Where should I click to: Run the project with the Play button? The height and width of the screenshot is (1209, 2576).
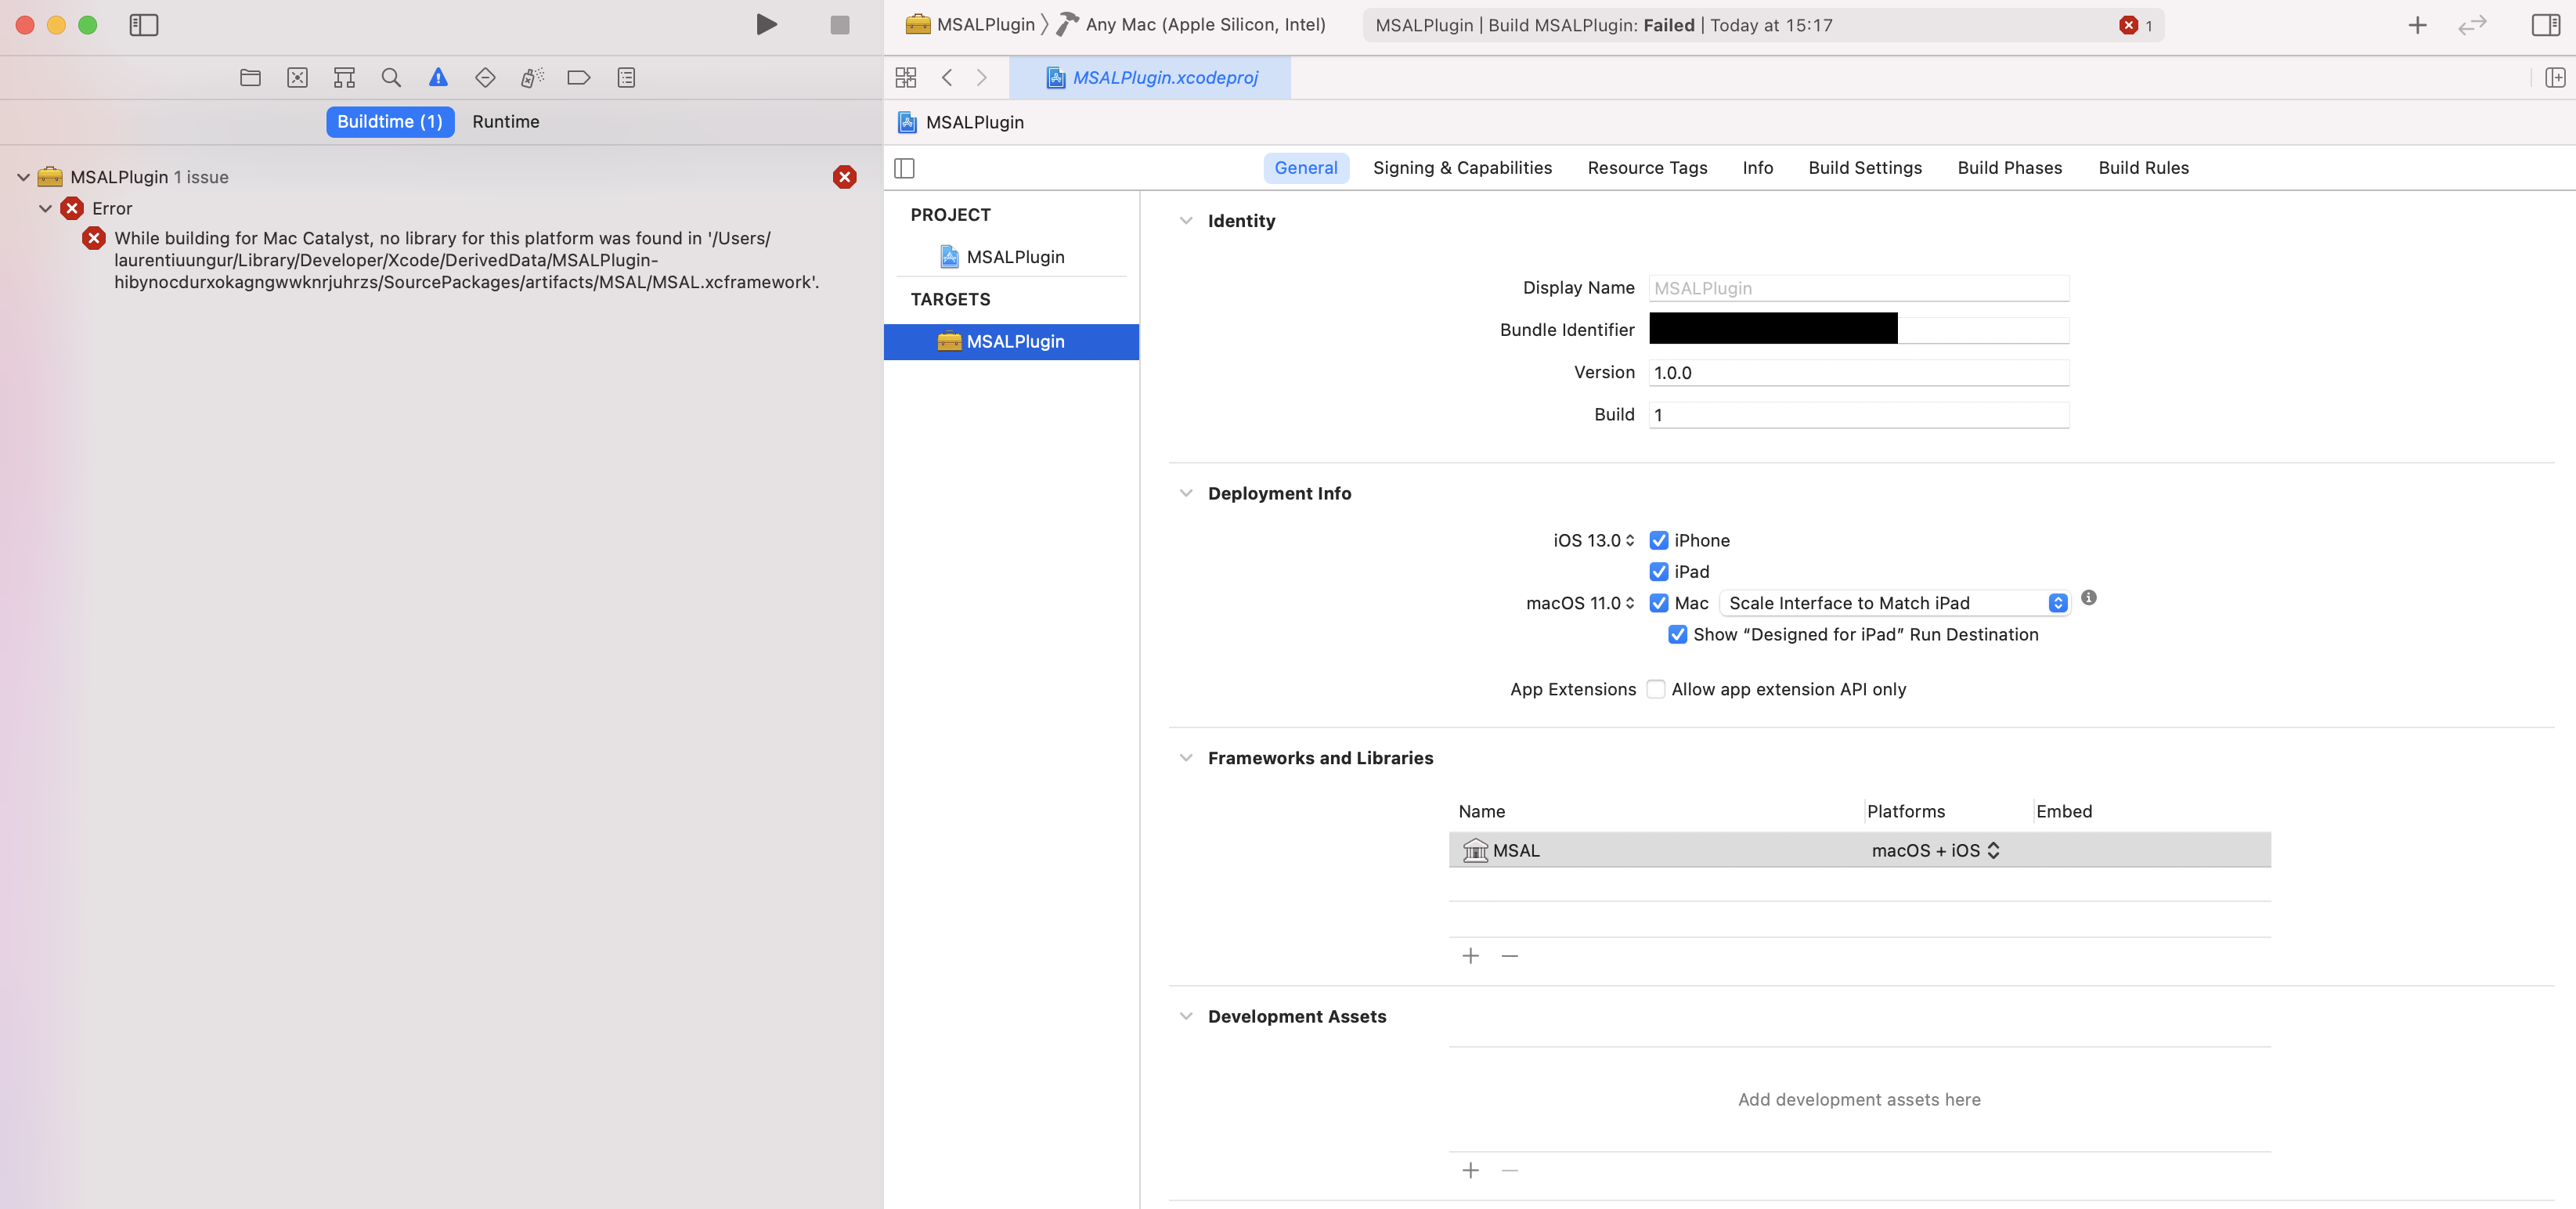pyautogui.click(x=767, y=24)
